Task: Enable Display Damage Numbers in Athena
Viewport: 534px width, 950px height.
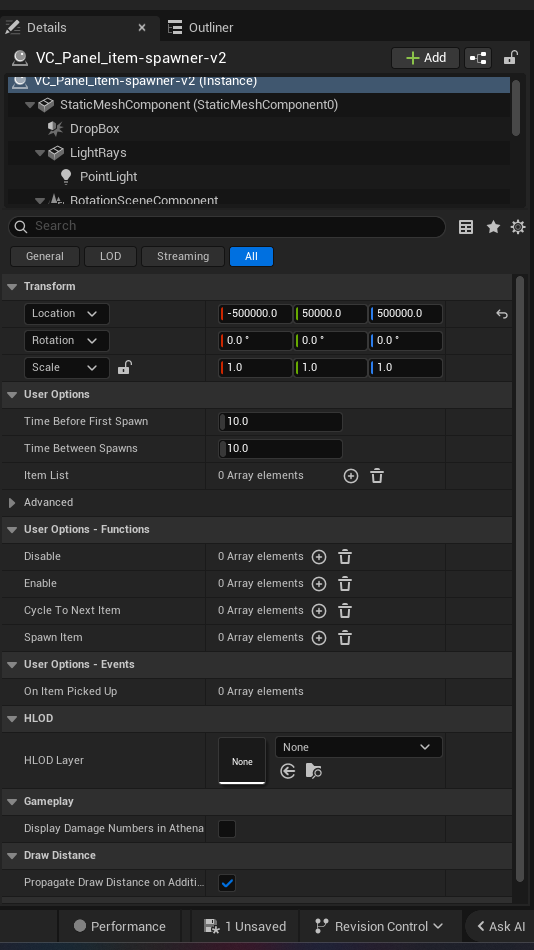Action: [x=227, y=829]
